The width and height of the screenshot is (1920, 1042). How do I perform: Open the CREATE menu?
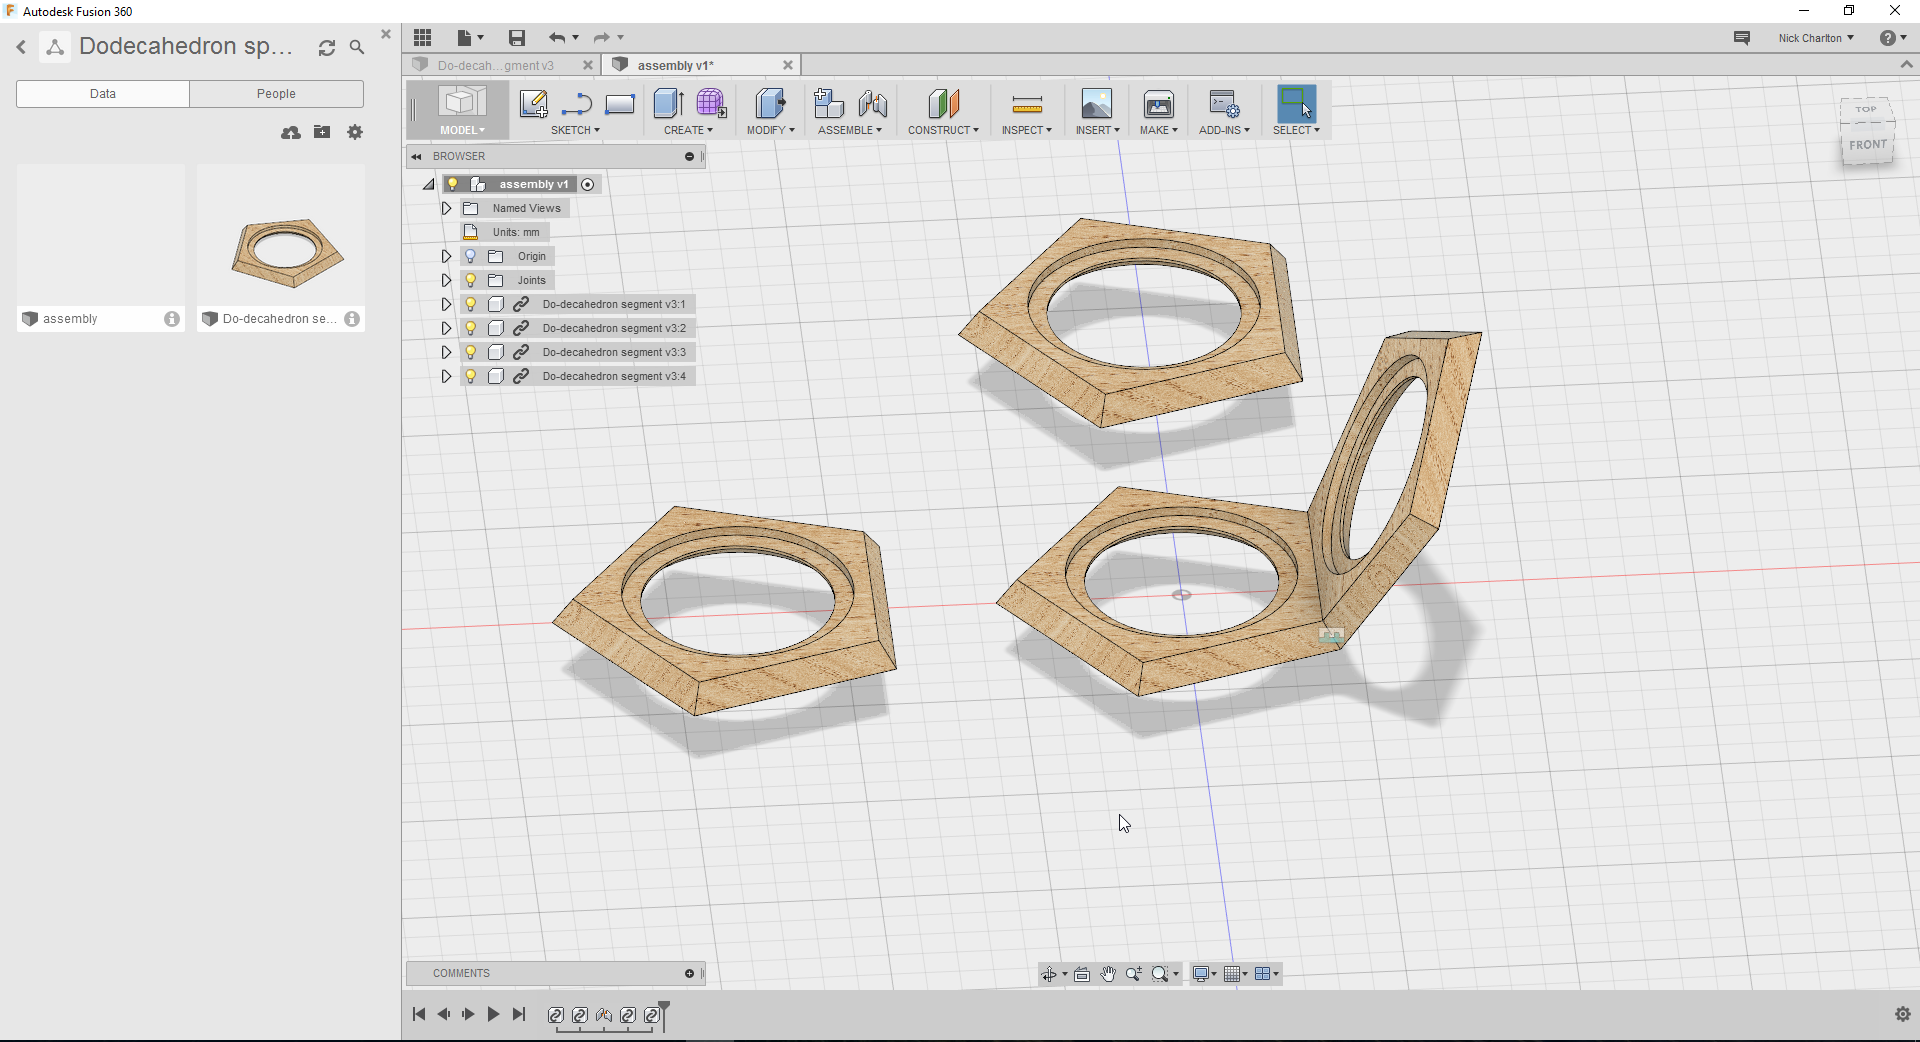click(x=688, y=130)
